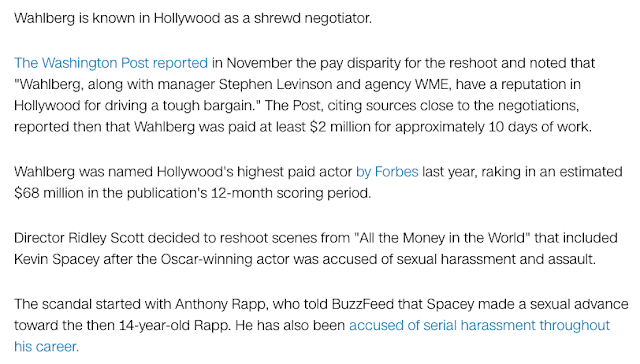
Task: Click "Hollywood's highest paid actor" text
Action: point(254,172)
